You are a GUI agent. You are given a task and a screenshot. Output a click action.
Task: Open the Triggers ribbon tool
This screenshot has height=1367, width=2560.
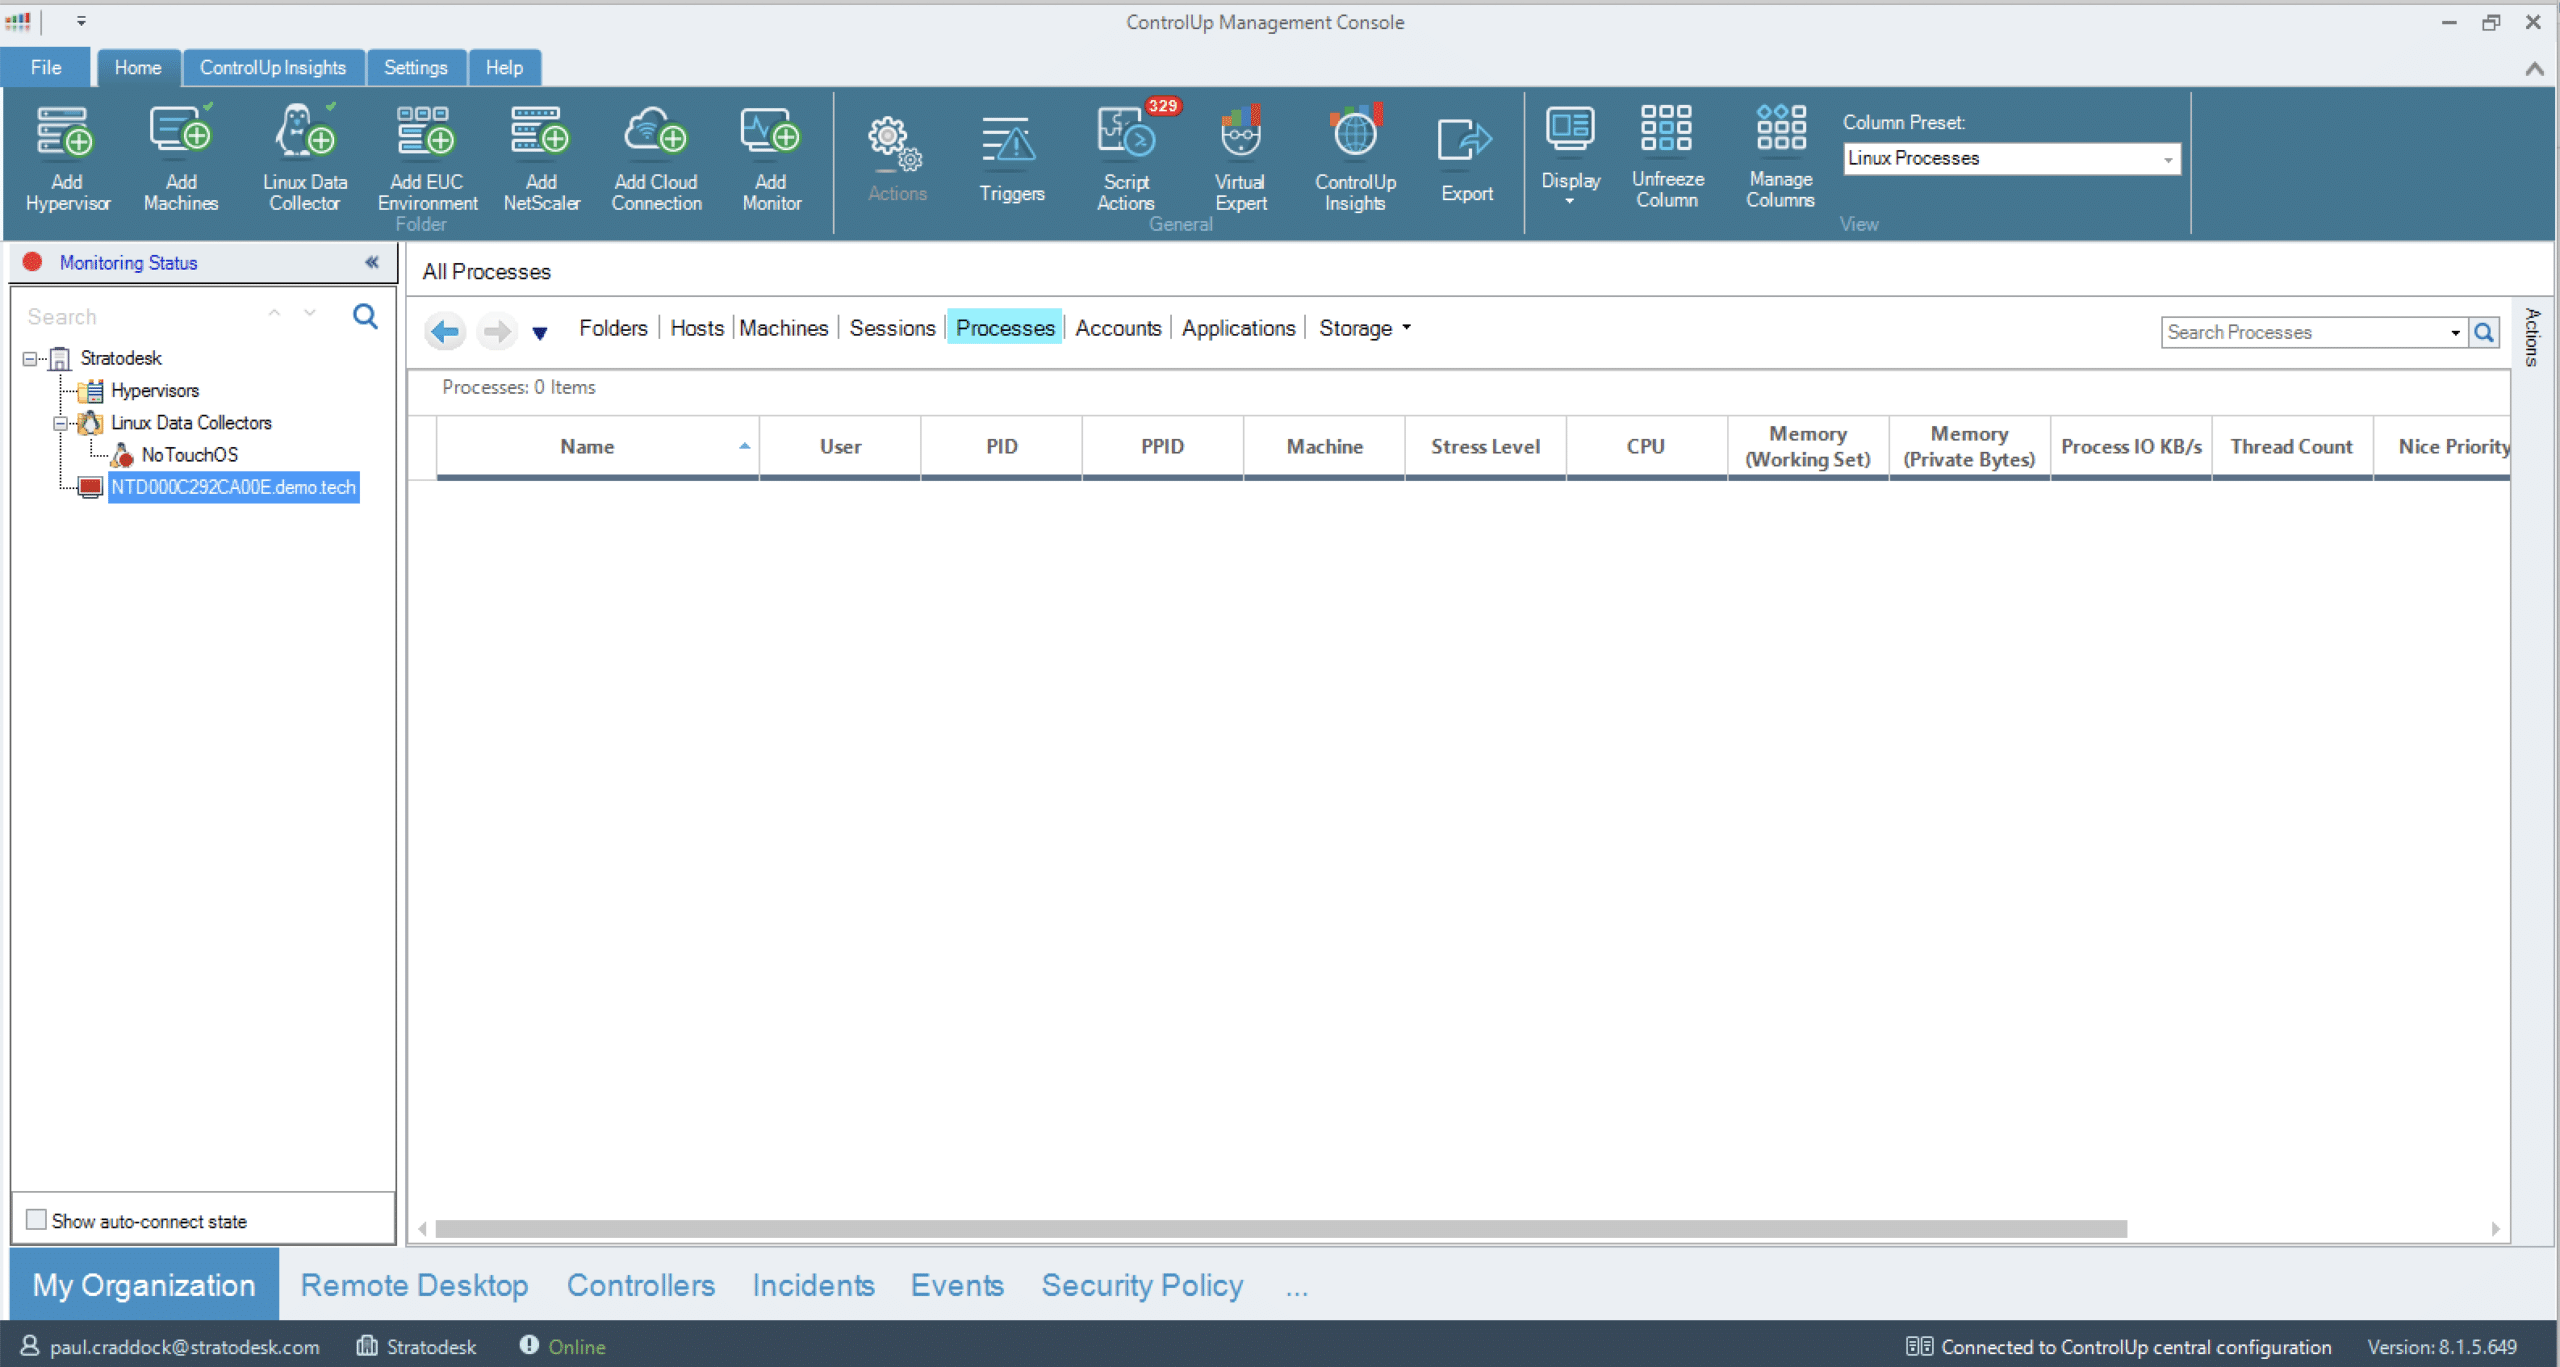click(1011, 158)
